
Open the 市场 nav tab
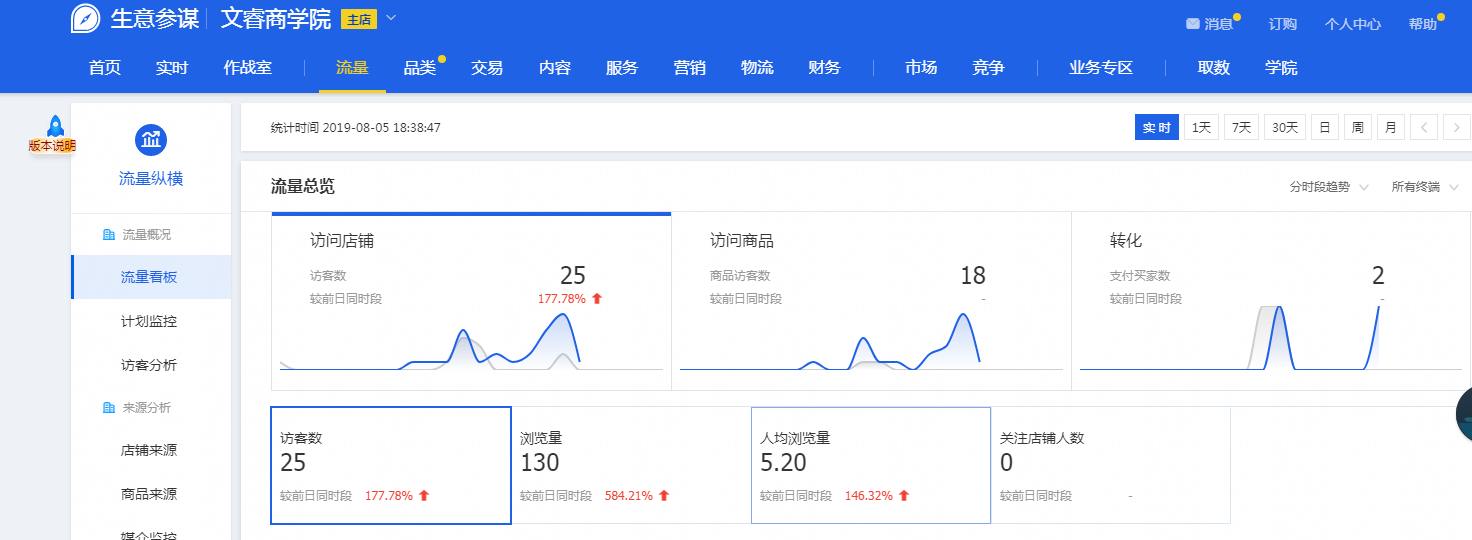point(921,68)
